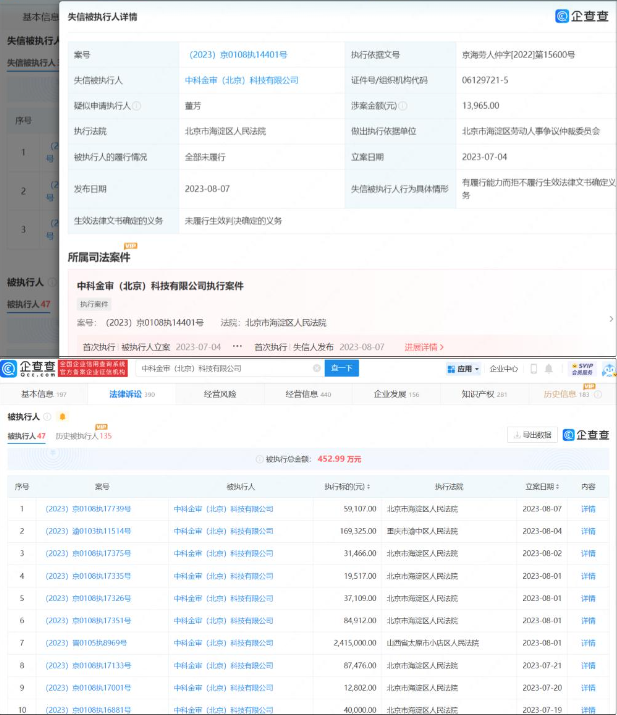The width and height of the screenshot is (617, 715).
Task: Click the 查一下 search button
Action: coord(342,368)
